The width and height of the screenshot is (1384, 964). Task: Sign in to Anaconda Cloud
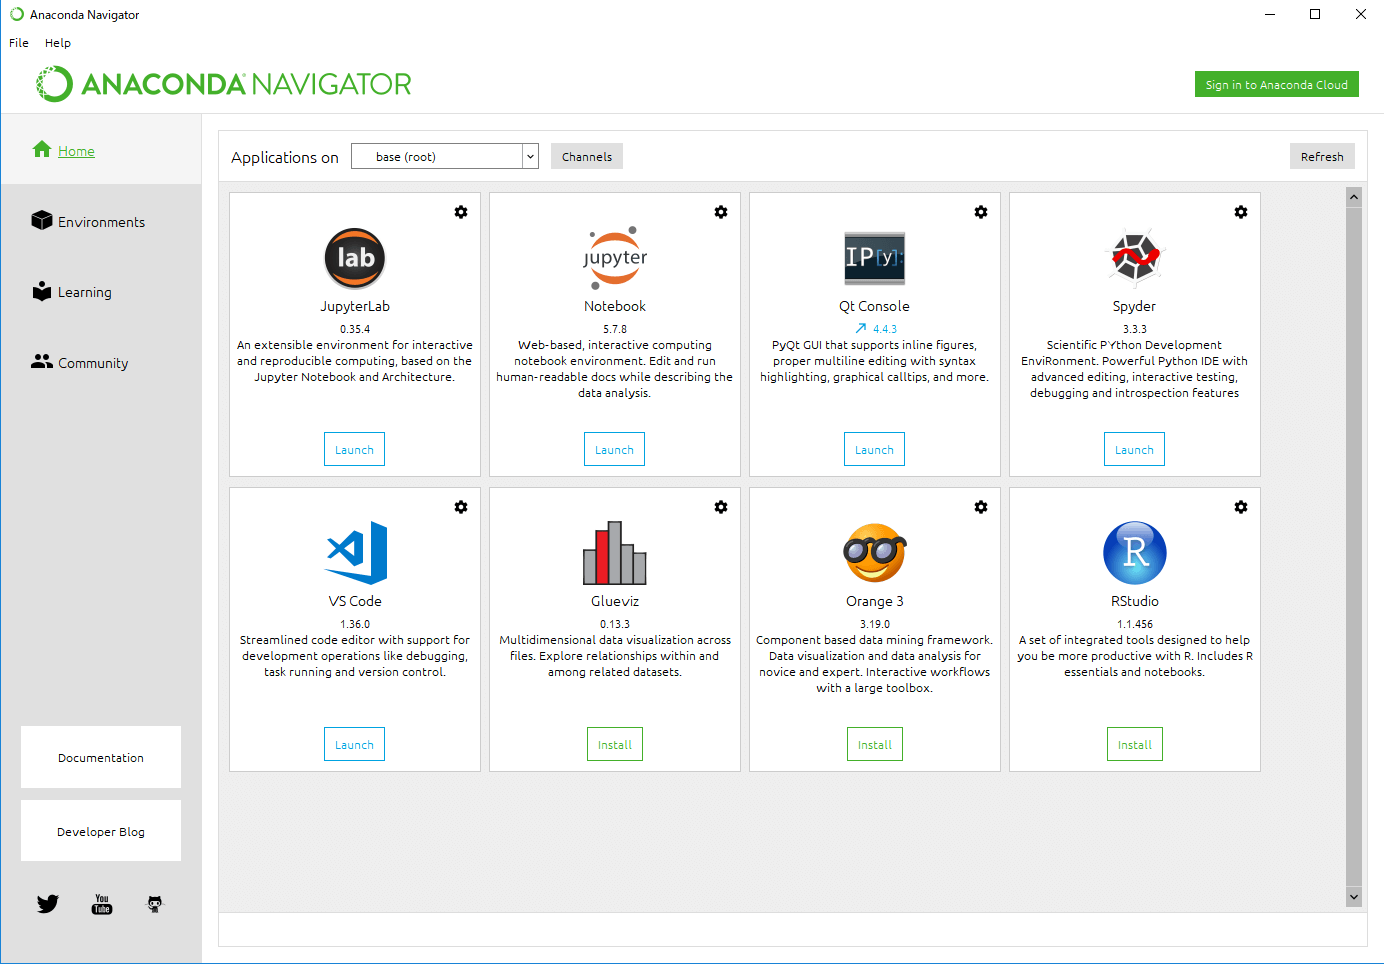tap(1277, 84)
